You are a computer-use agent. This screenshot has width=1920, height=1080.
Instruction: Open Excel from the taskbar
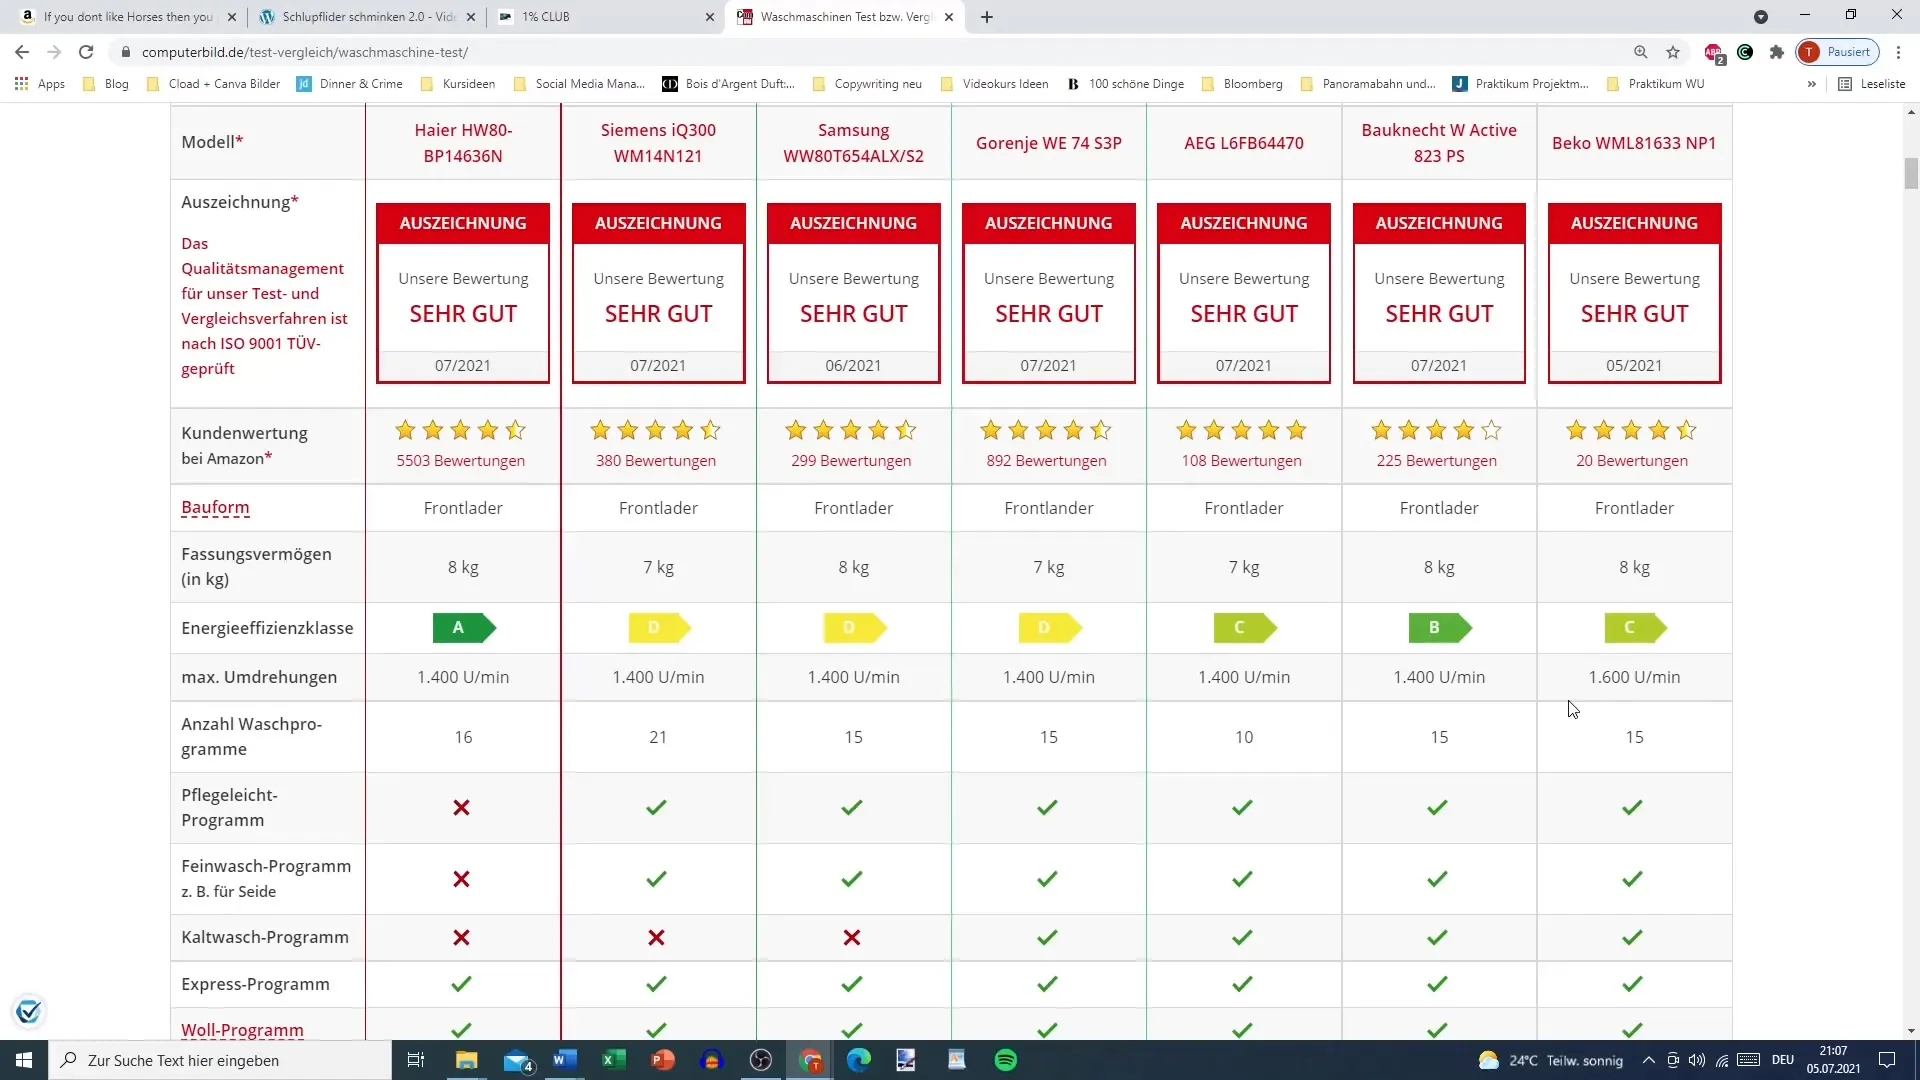tap(614, 1060)
